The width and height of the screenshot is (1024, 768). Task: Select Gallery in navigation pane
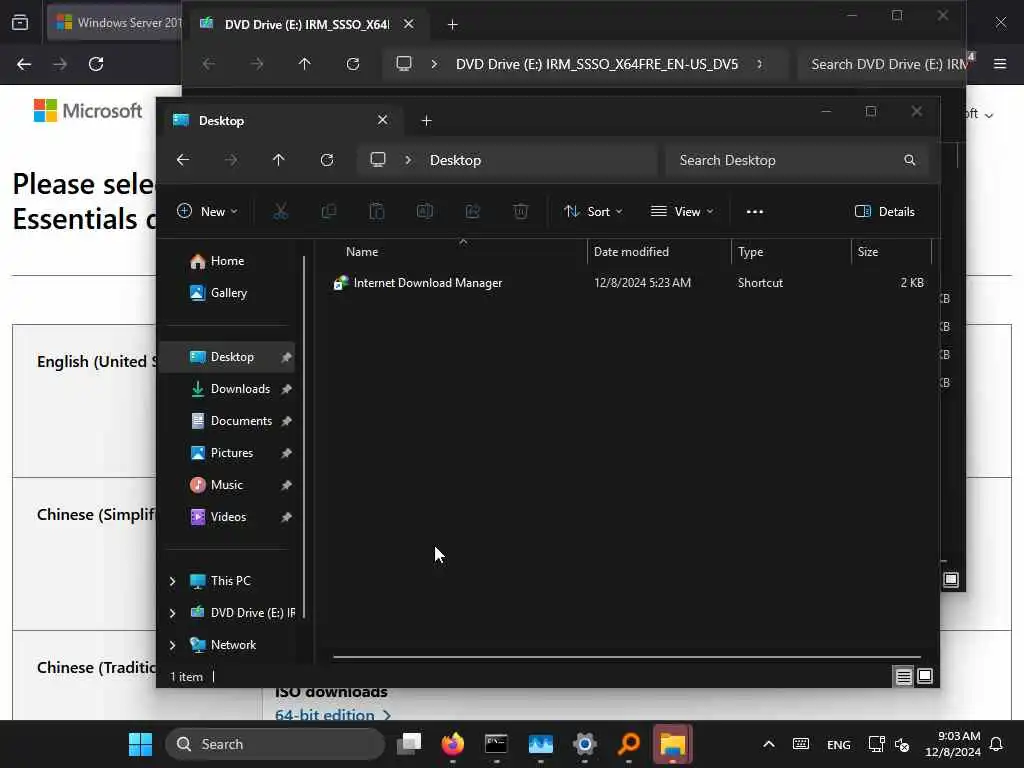[x=227, y=293]
